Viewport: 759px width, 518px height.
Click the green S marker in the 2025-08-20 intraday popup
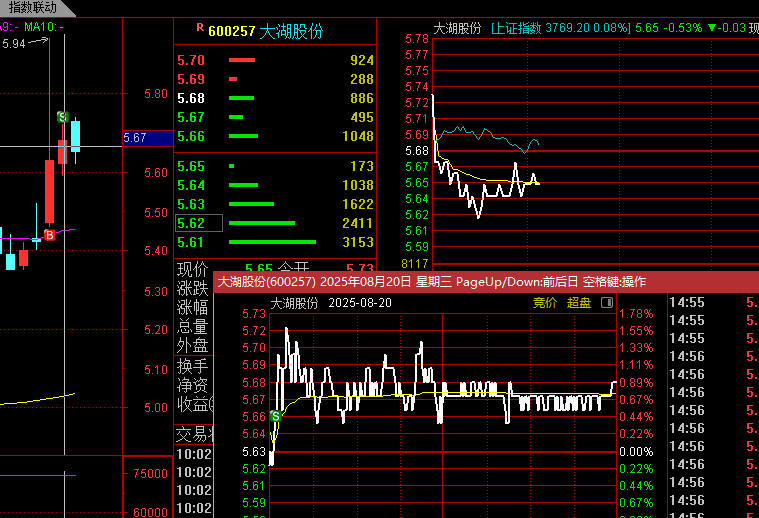(276, 416)
